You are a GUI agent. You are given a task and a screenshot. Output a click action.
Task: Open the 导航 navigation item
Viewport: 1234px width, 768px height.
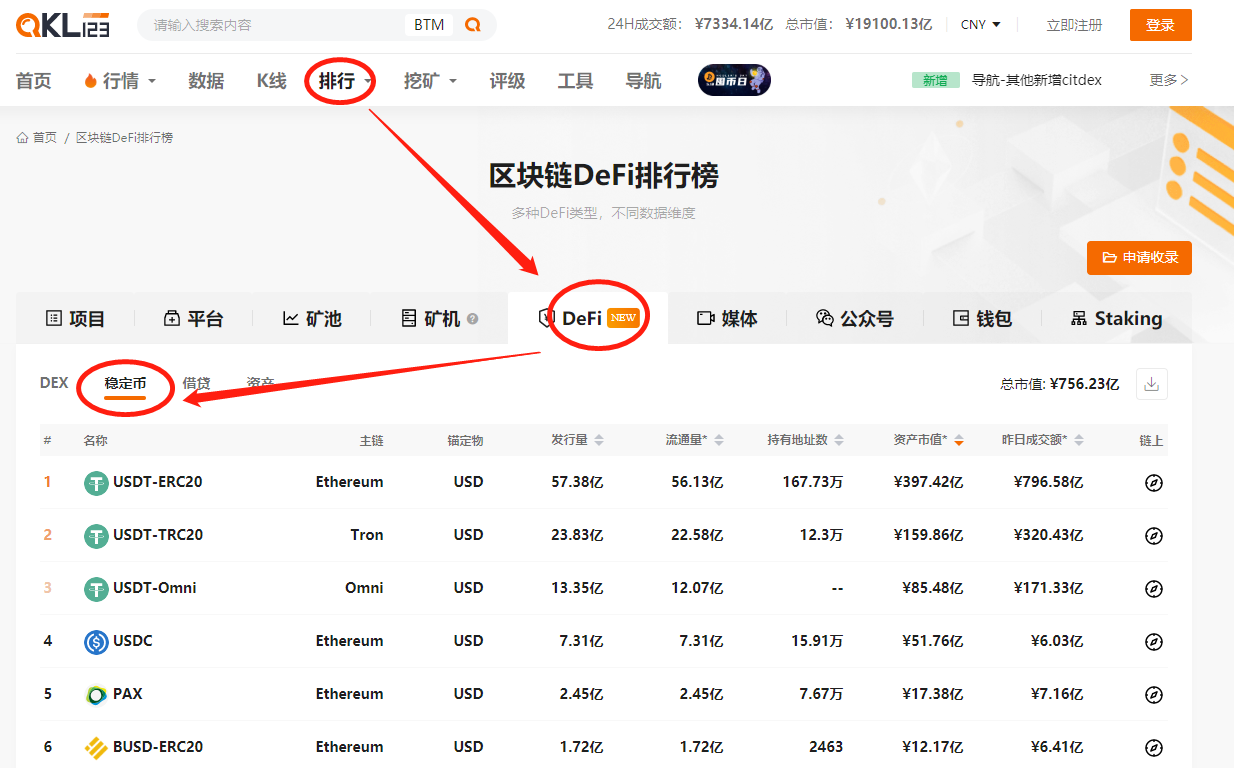tap(643, 81)
